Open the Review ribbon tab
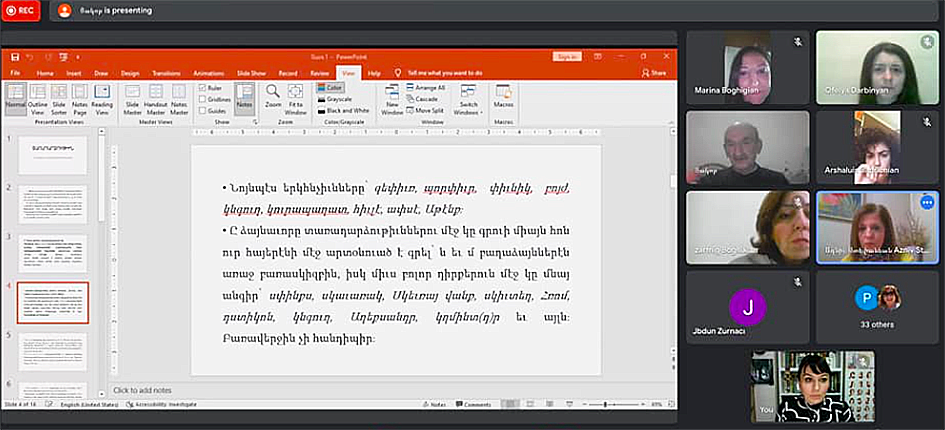 [319, 73]
